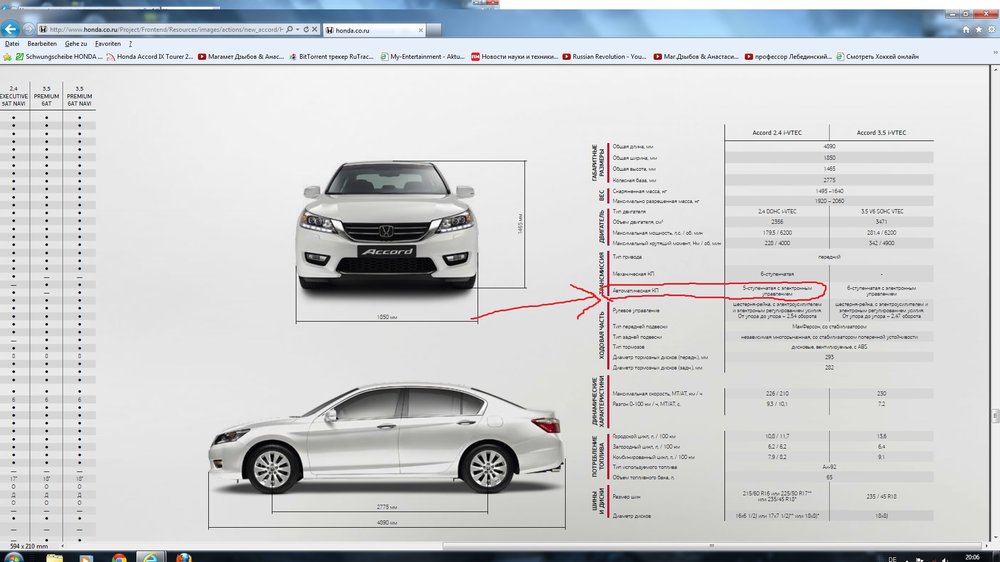Click the search magnifier in the address bar
The width and height of the screenshot is (1000, 562).
click(289, 30)
